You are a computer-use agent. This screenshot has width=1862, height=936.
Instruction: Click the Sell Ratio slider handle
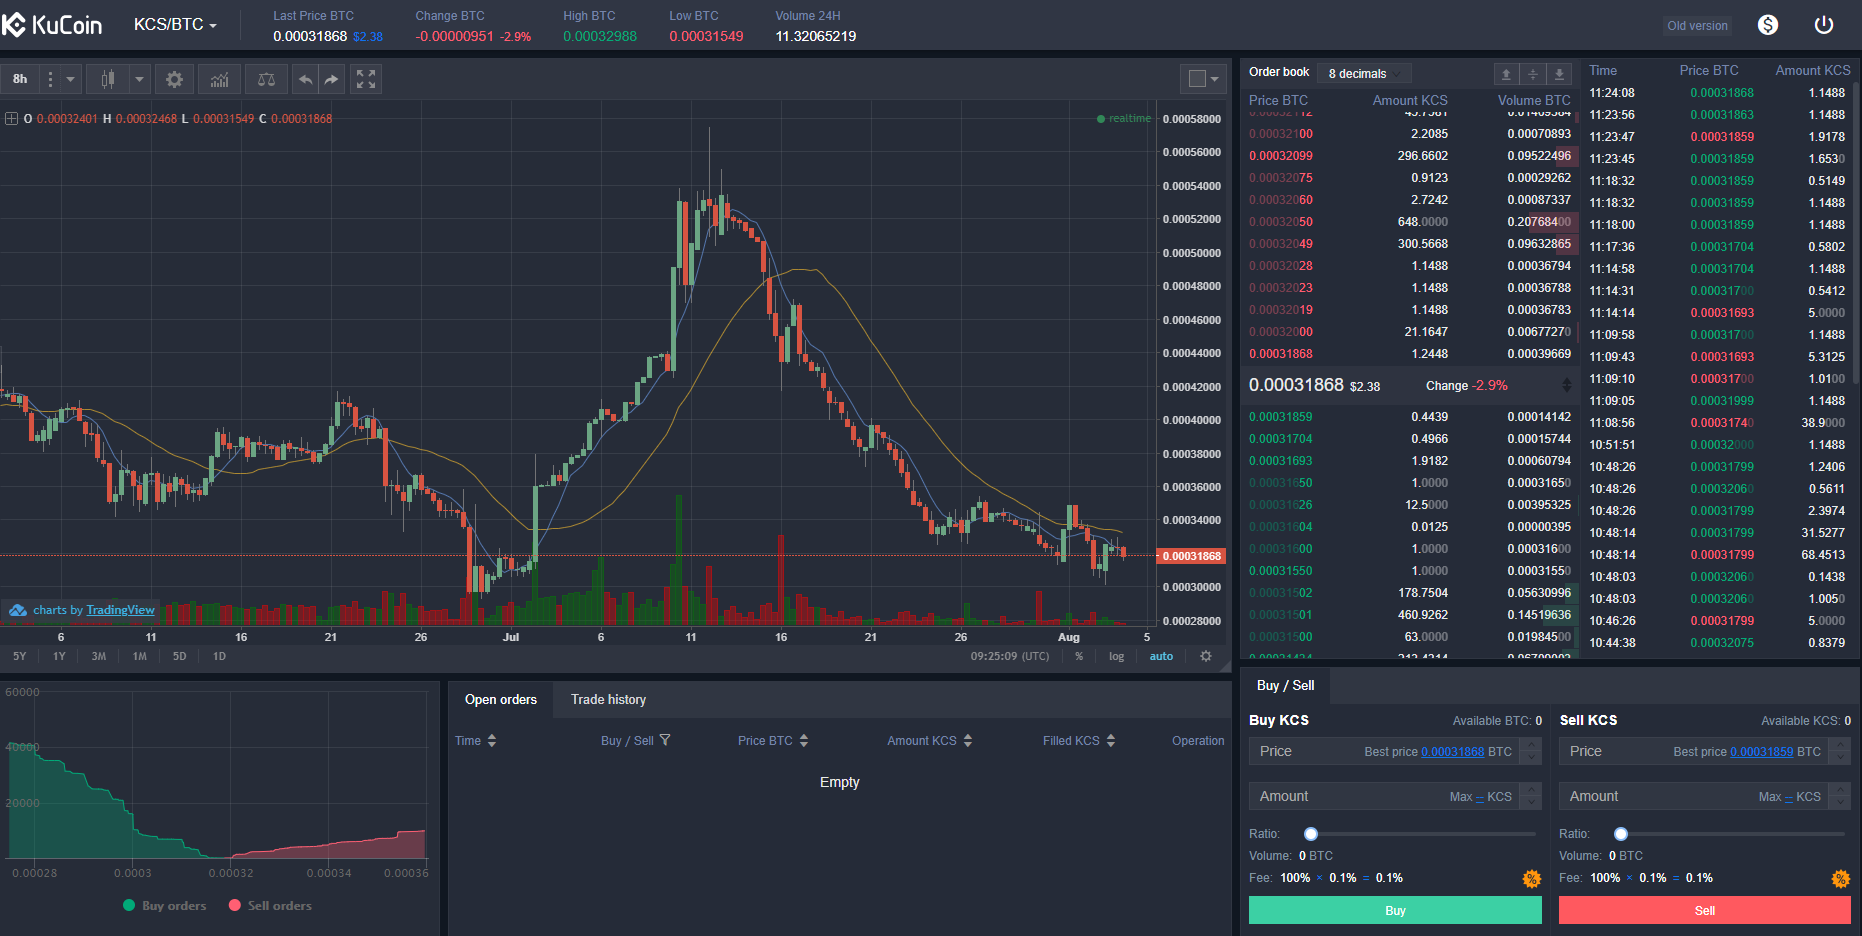1621,834
